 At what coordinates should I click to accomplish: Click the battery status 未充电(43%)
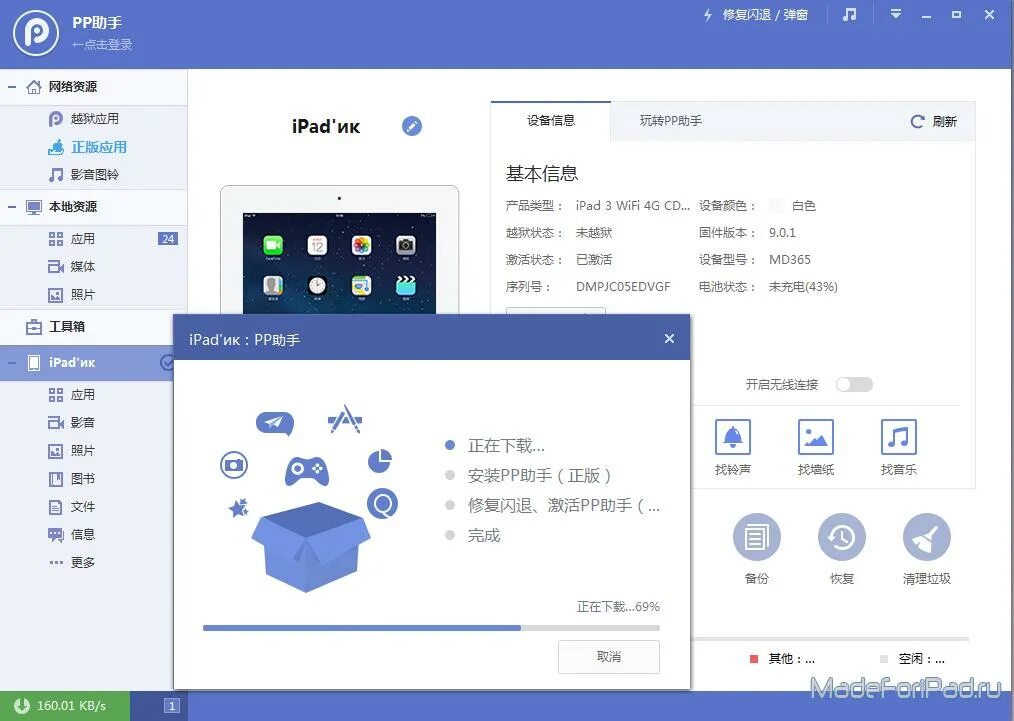(803, 286)
